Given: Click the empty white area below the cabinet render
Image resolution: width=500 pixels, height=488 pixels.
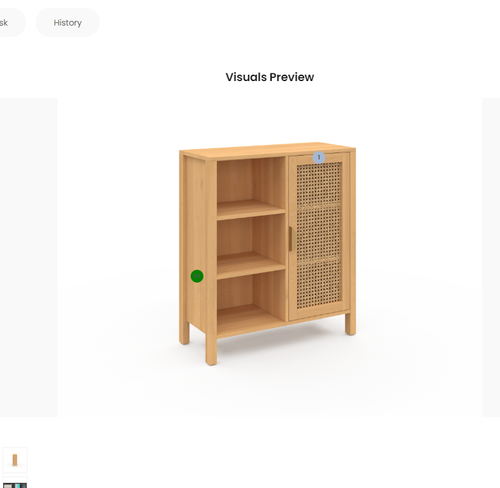Looking at the screenshot, I should tap(270, 390).
